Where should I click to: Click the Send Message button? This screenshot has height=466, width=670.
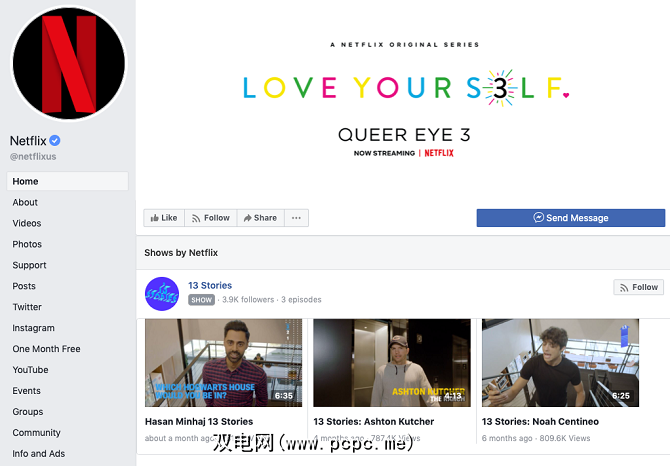(x=571, y=218)
